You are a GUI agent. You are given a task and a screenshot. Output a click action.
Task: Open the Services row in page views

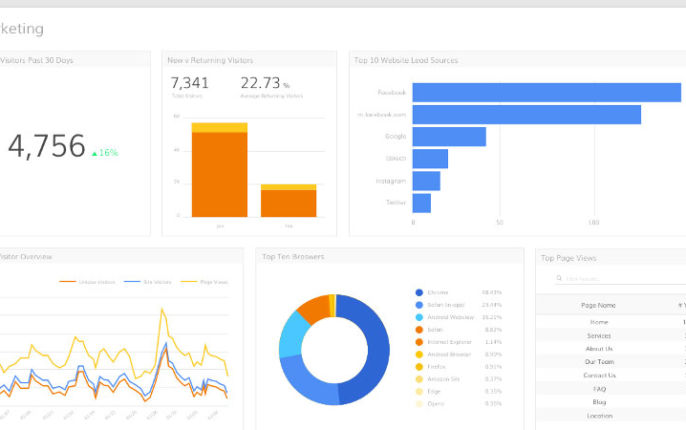(598, 335)
